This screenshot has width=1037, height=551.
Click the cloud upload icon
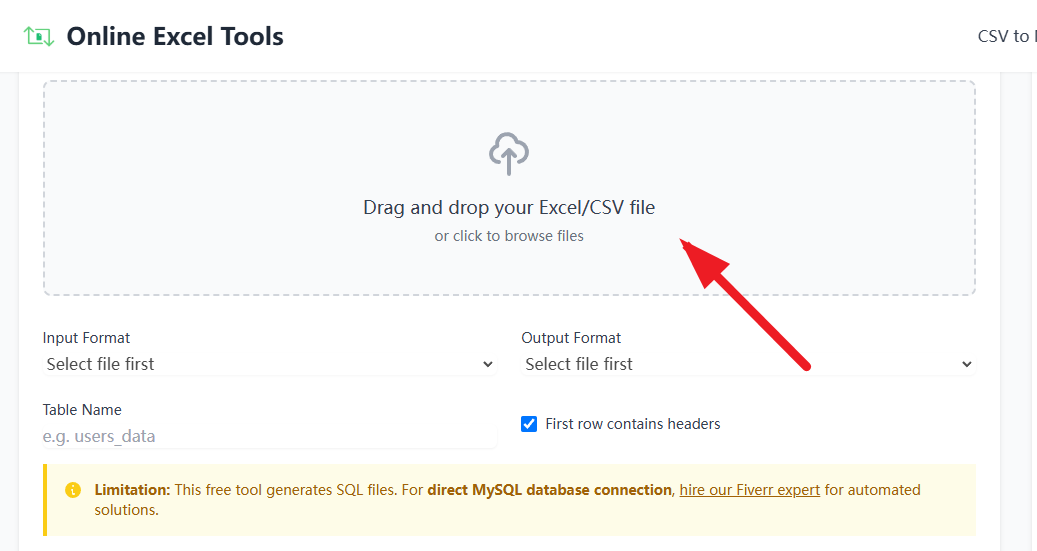[509, 154]
